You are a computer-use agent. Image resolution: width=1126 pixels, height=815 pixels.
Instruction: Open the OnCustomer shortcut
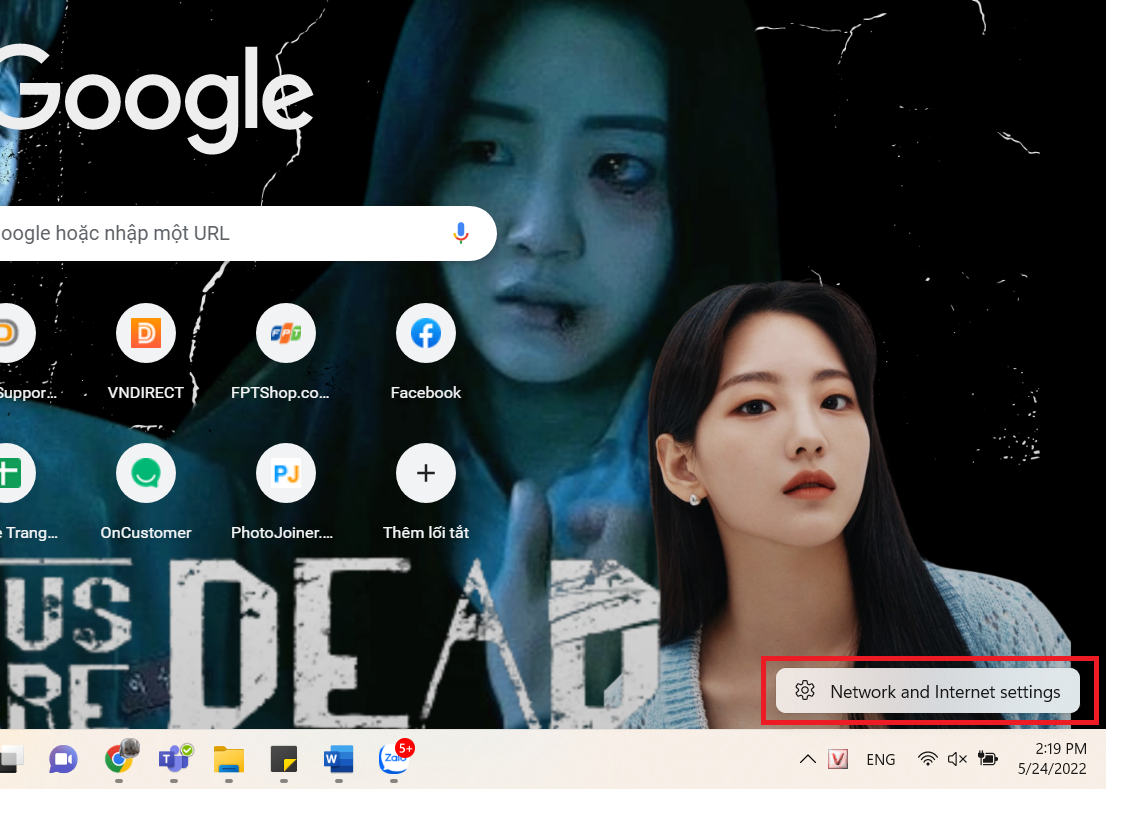point(146,492)
